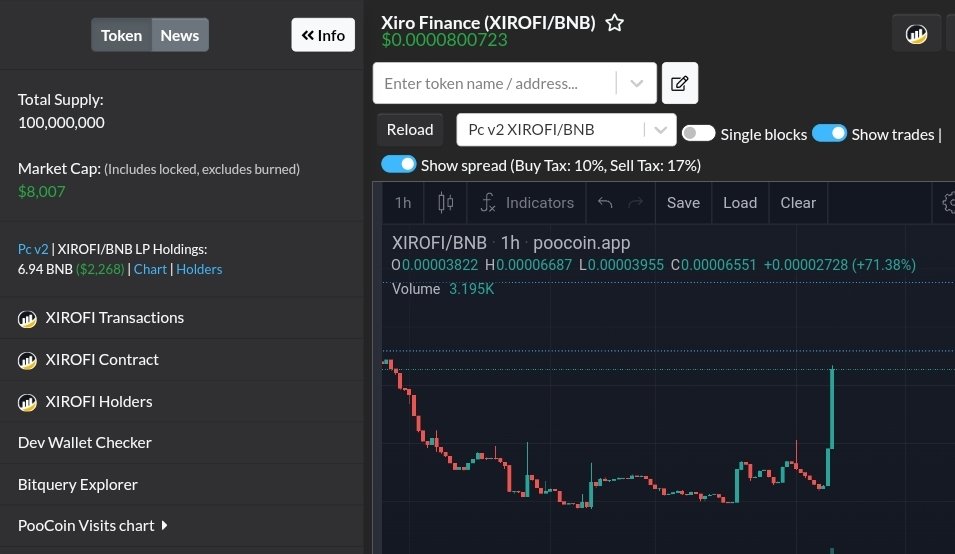Click icon beside XIROFI Transactions
This screenshot has height=554, width=955.
pyautogui.click(x=27, y=318)
